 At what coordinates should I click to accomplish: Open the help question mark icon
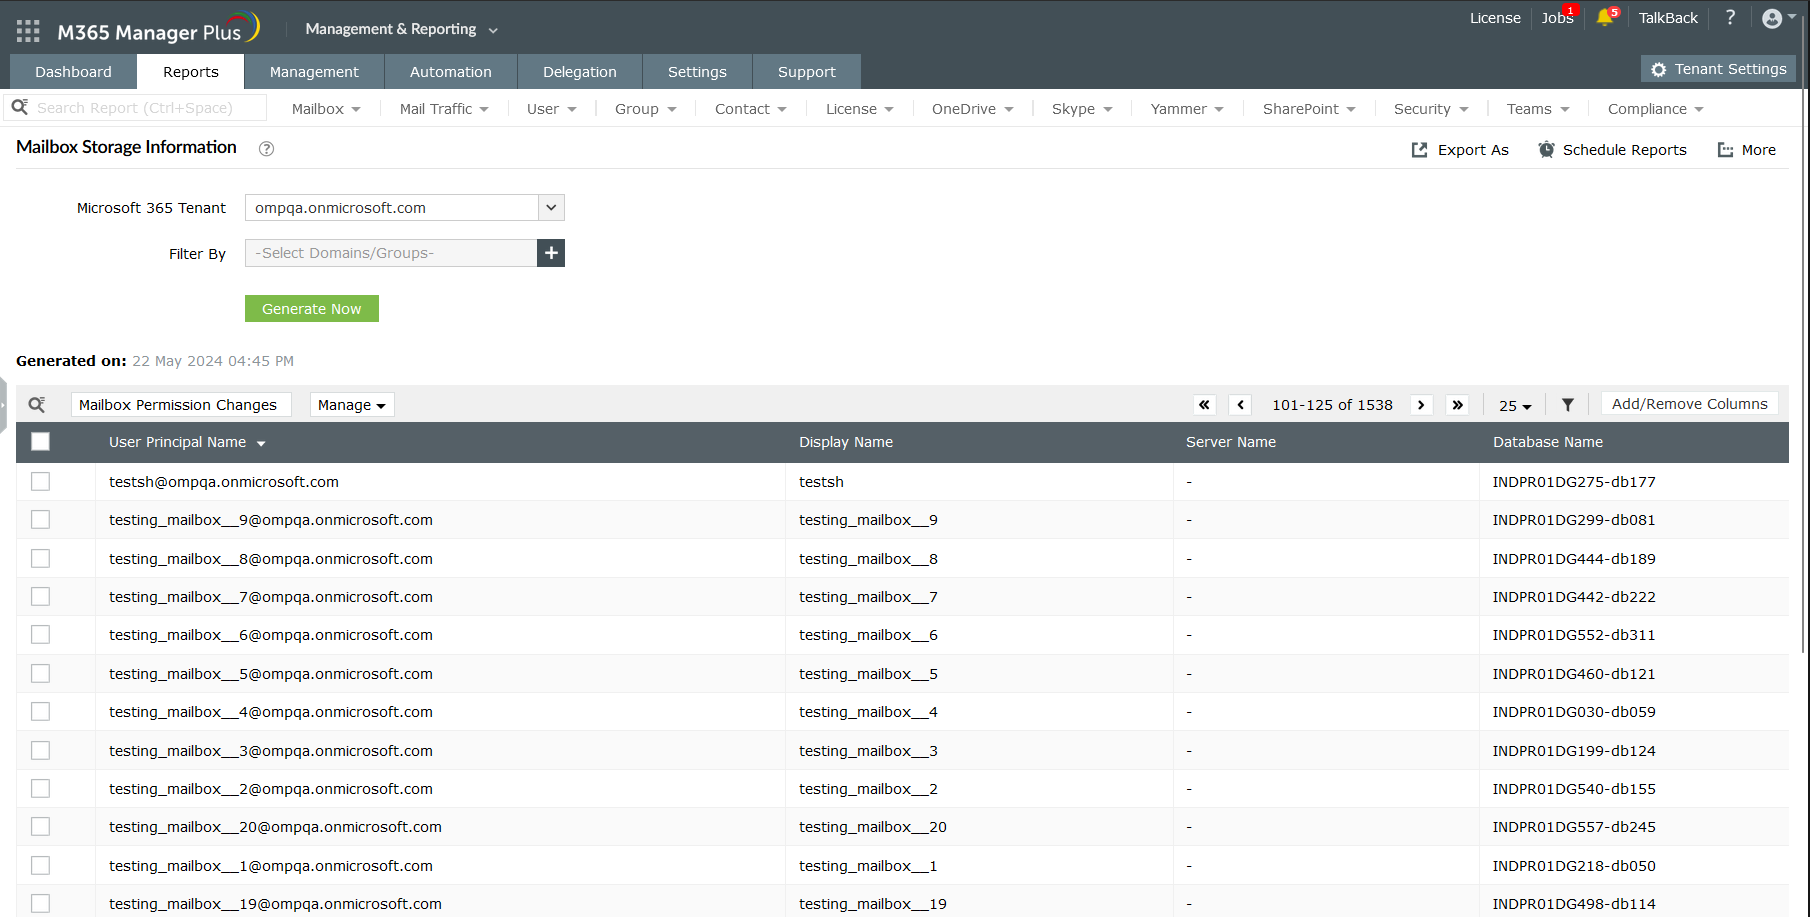[1730, 17]
